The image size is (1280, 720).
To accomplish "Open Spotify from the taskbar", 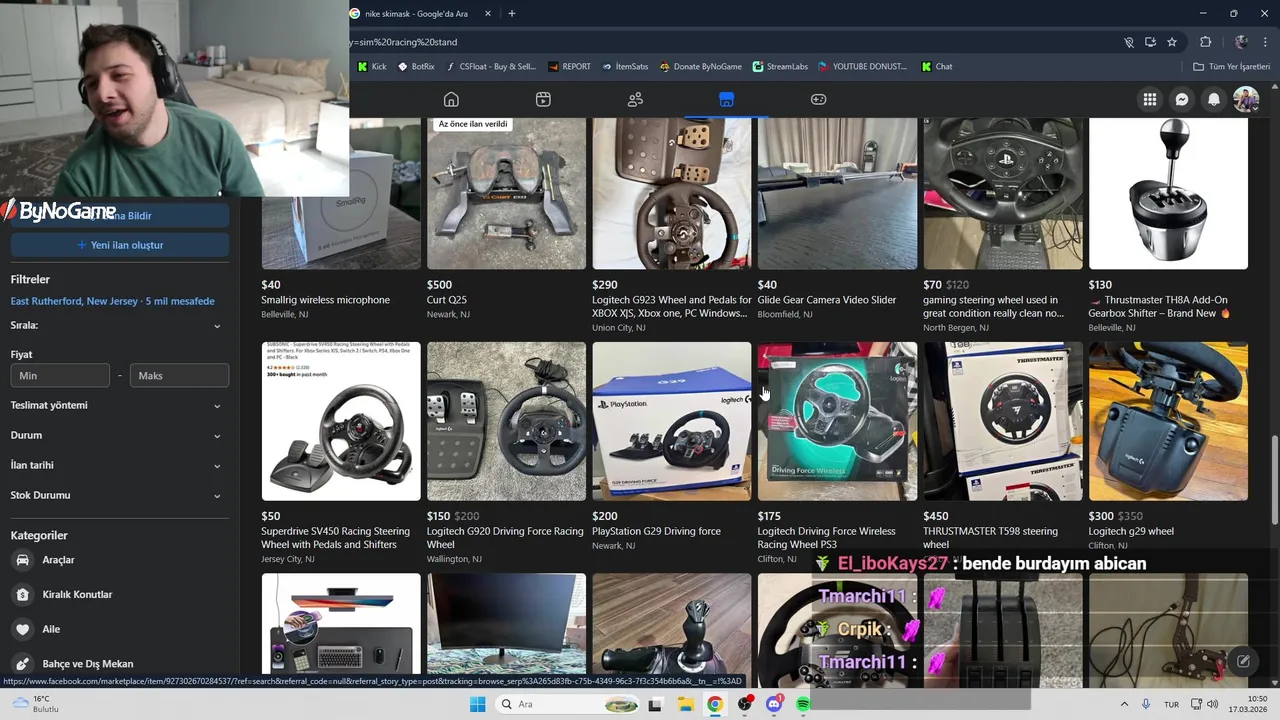I will coord(803,704).
